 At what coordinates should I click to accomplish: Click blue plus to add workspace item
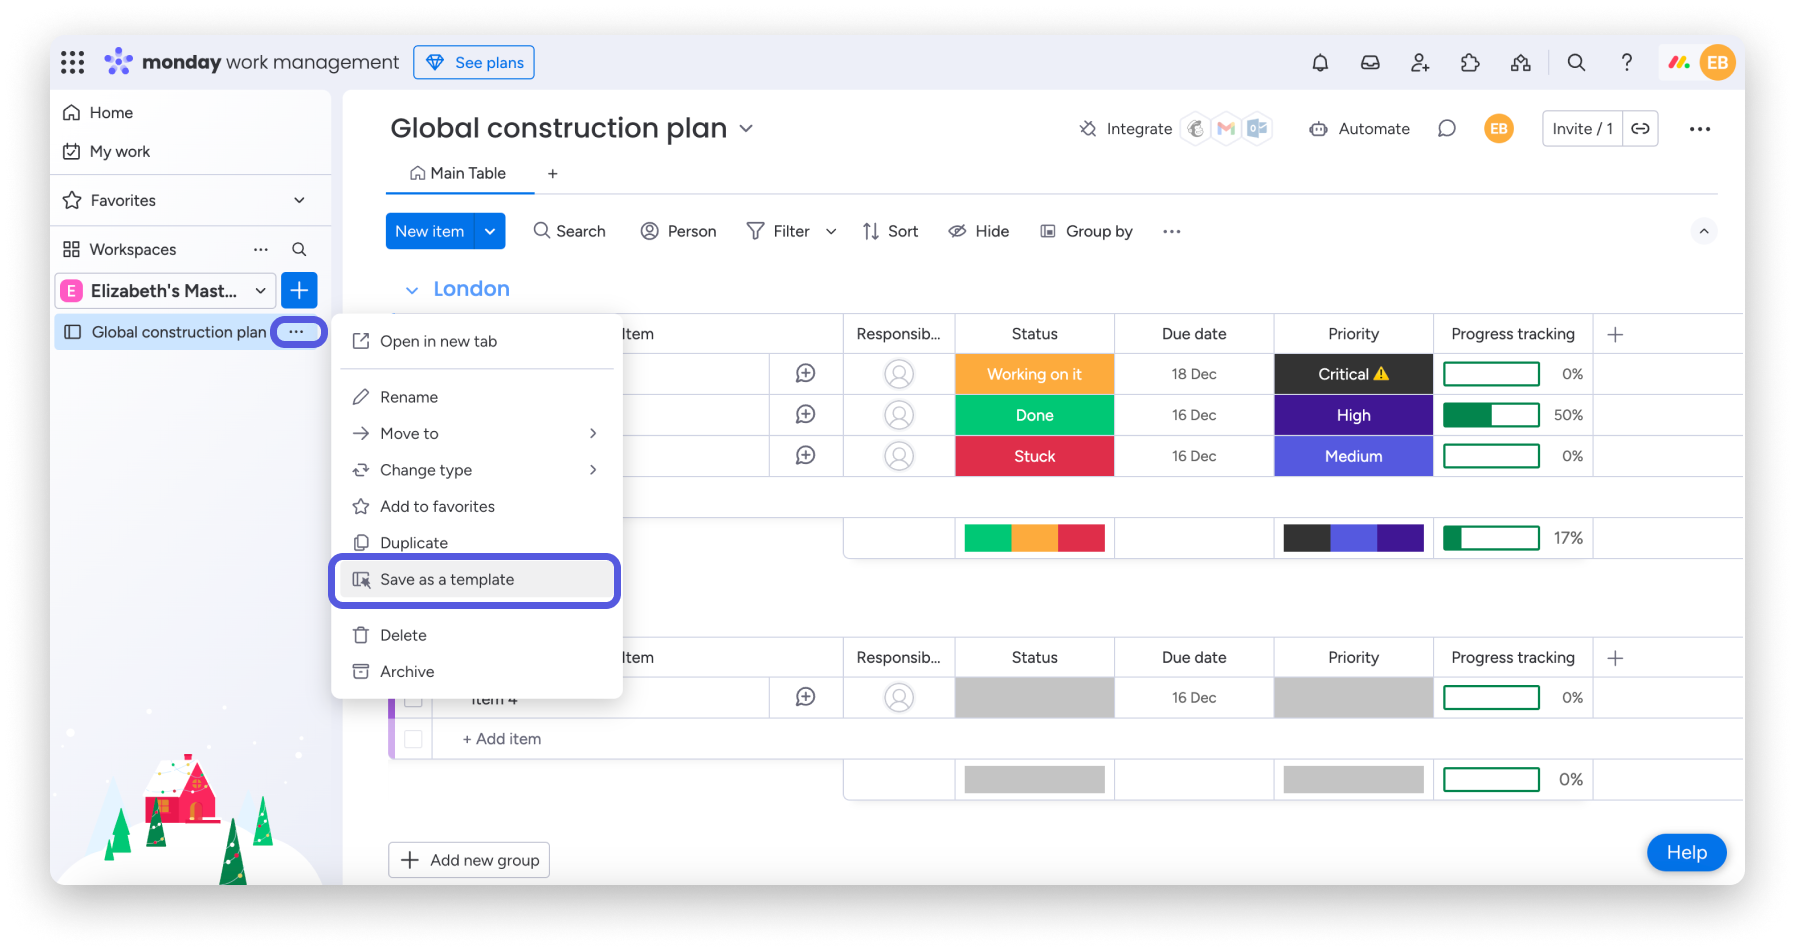click(299, 290)
